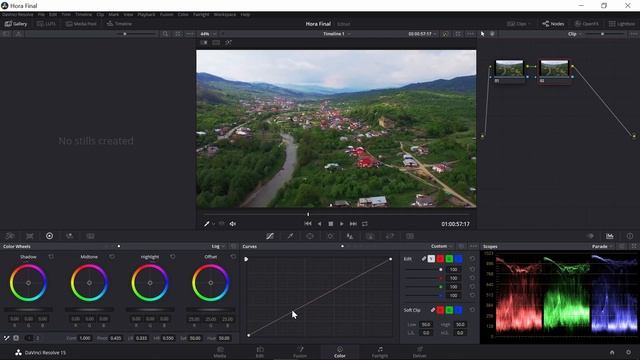Select the Camera Raw palette icon
This screenshot has height=360, width=640.
pyautogui.click(x=10, y=236)
